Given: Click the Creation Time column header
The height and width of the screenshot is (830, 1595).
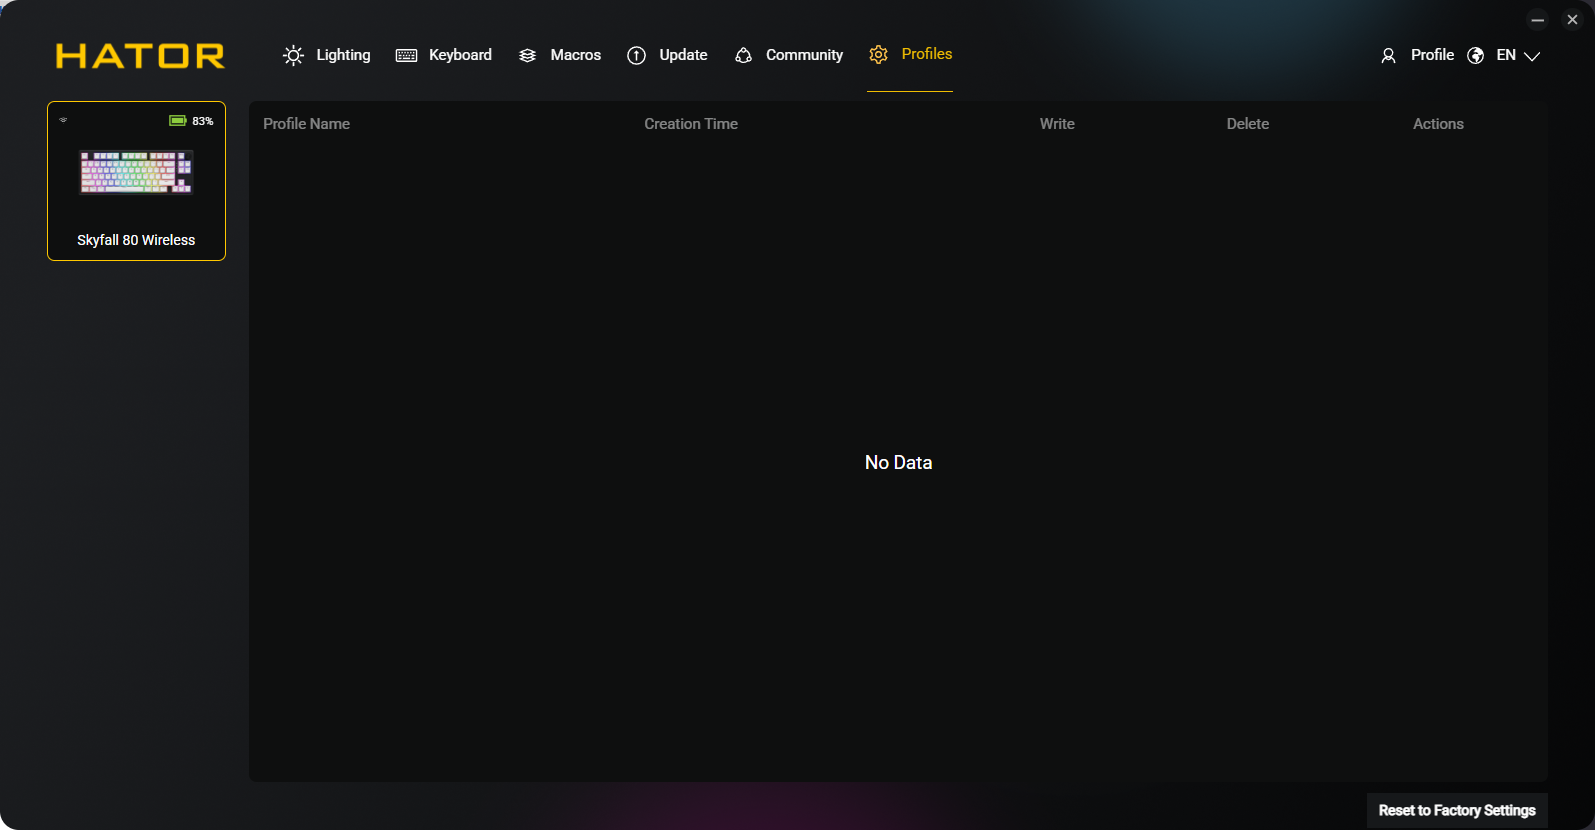Looking at the screenshot, I should coord(691,124).
